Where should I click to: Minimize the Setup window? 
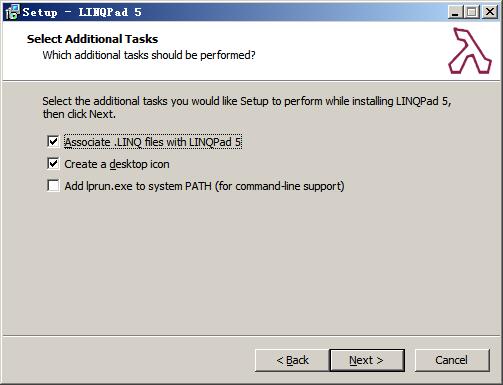point(454,12)
